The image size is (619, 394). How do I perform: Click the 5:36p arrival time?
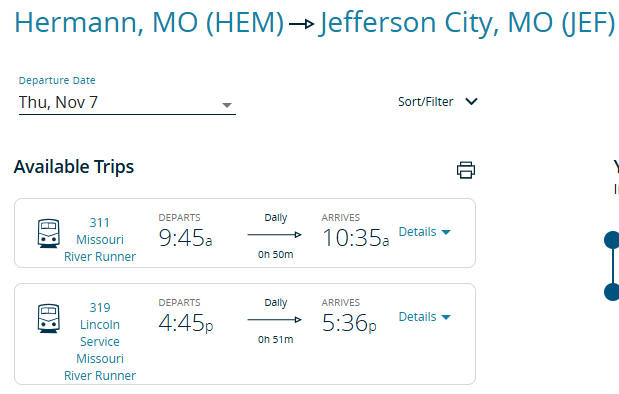(x=349, y=323)
